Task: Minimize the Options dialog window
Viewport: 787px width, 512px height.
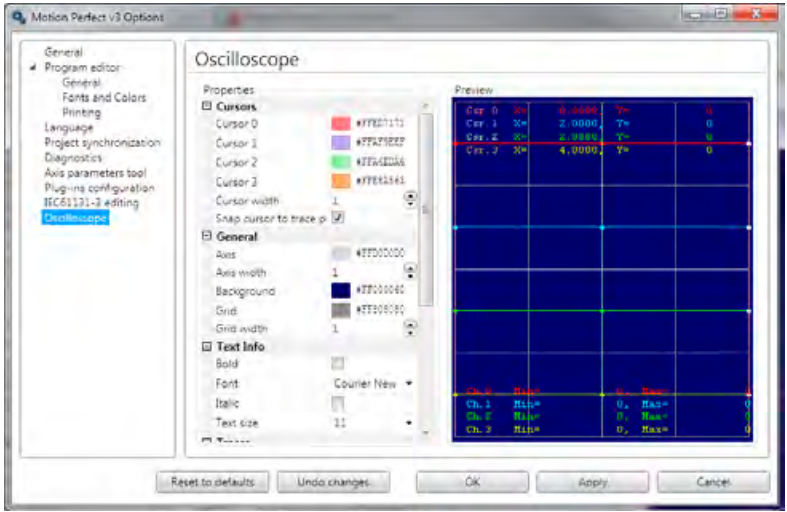Action: pyautogui.click(x=696, y=15)
